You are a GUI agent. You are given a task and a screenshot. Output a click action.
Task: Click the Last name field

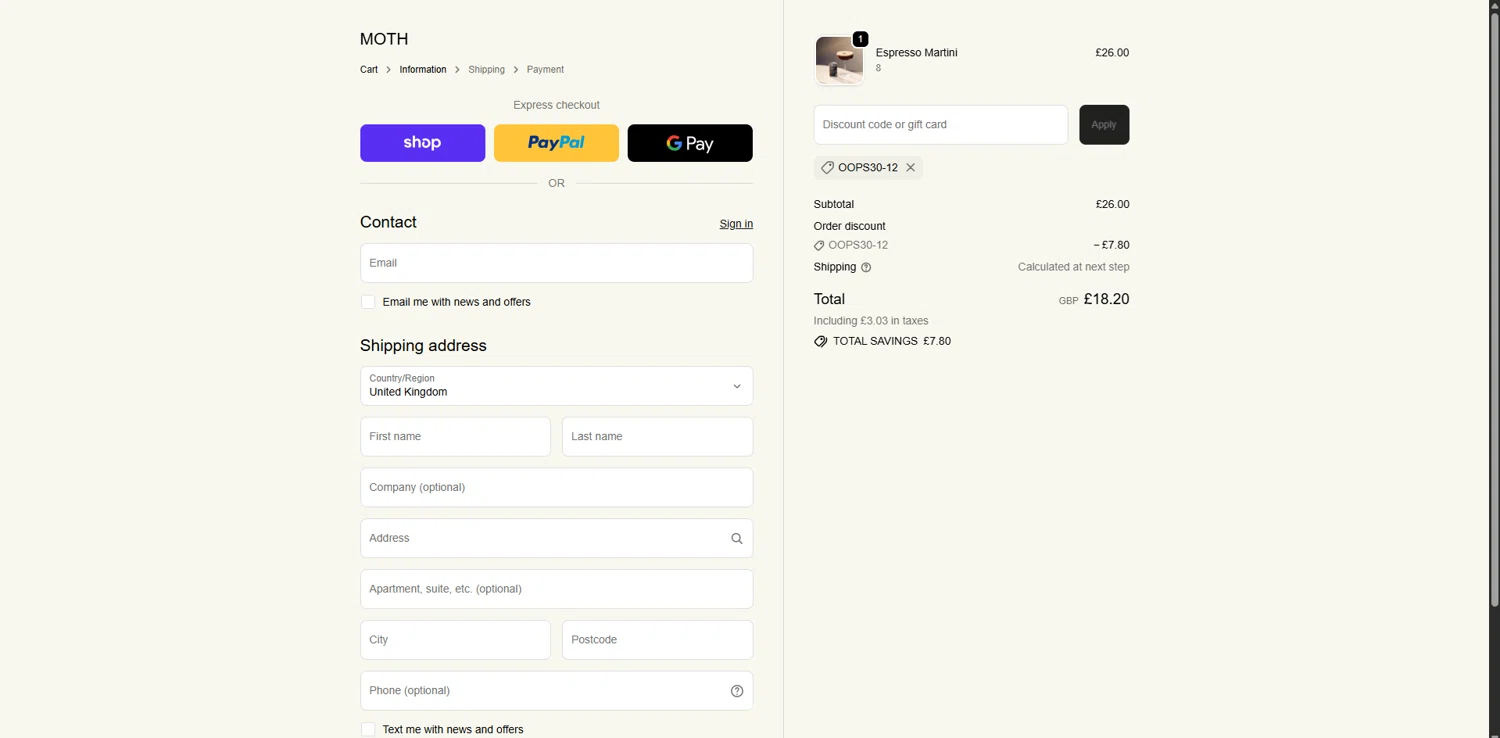point(657,437)
